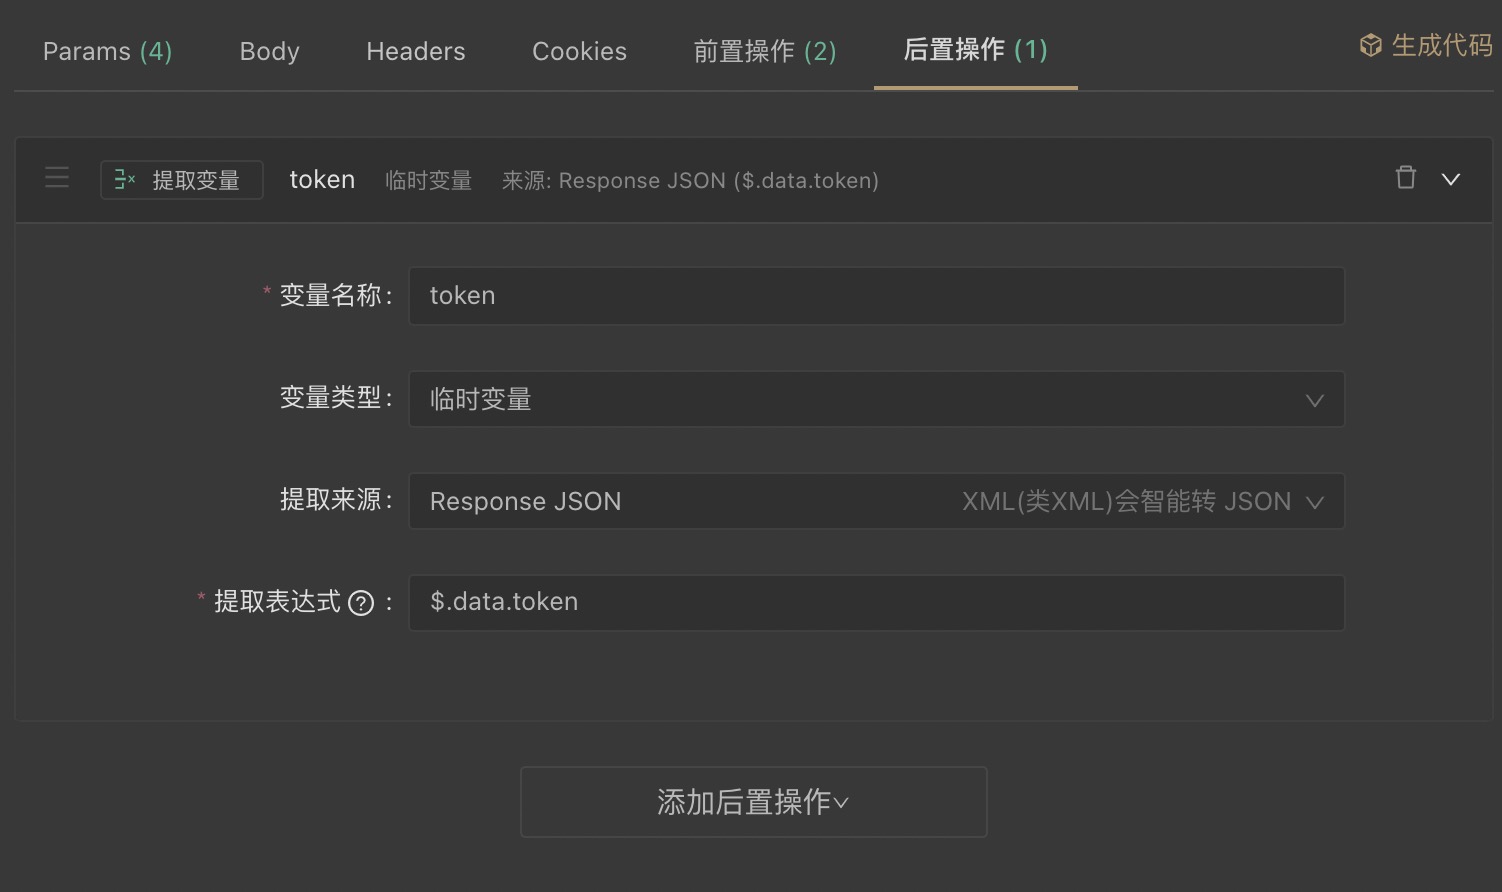Image resolution: width=1502 pixels, height=892 pixels.
Task: Click the trash icon to delete token extraction
Action: [1406, 178]
